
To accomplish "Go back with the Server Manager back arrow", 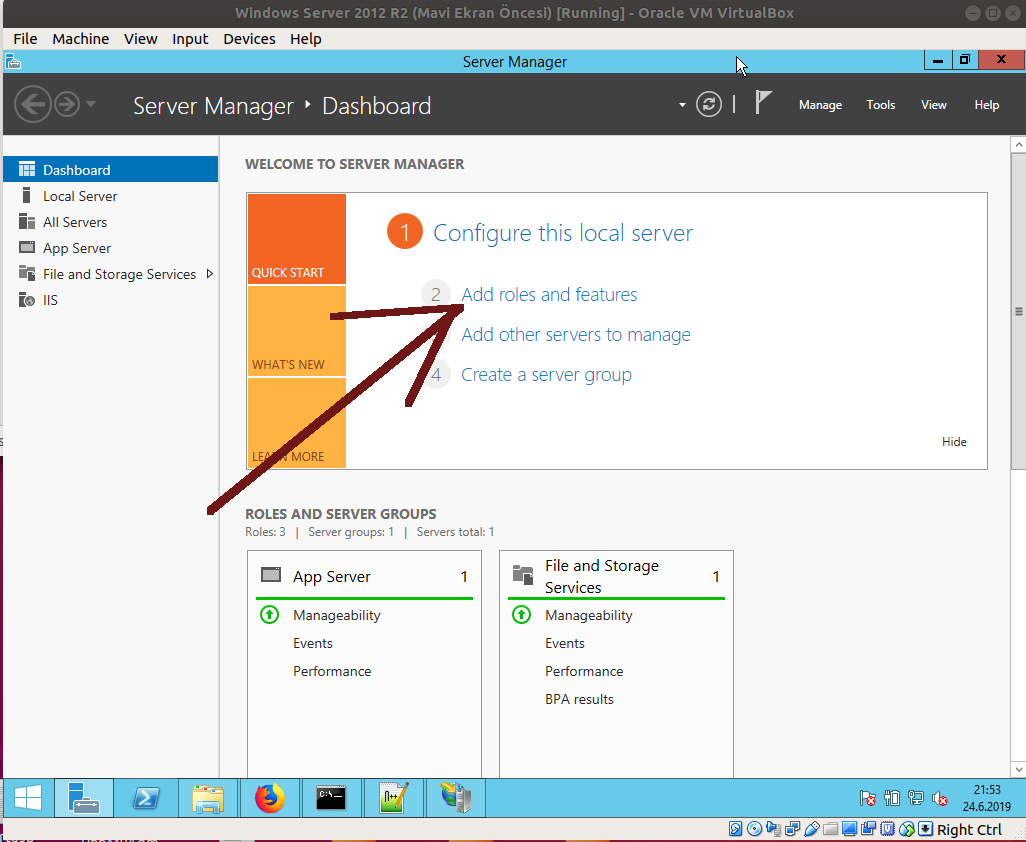I will (x=32, y=104).
